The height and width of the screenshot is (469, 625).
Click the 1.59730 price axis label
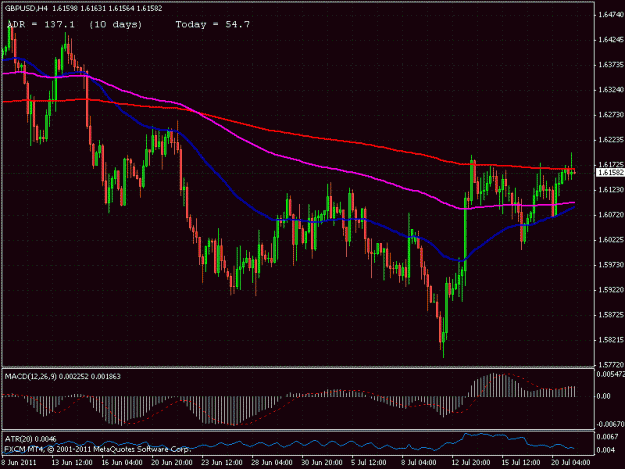[x=611, y=265]
